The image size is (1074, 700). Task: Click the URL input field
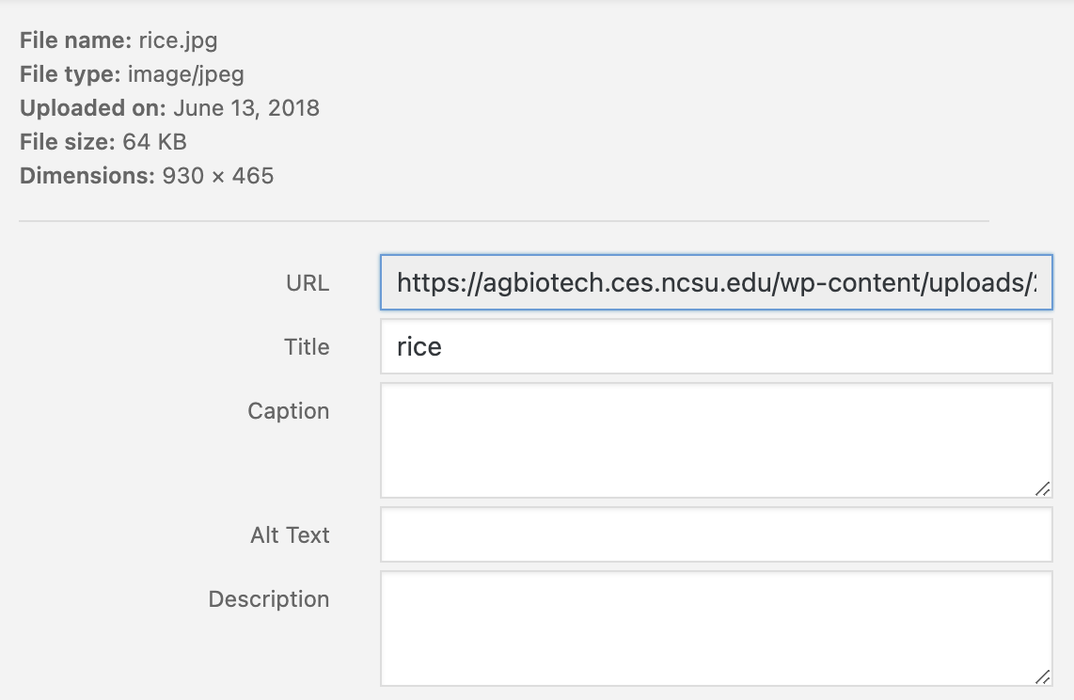[x=715, y=283]
